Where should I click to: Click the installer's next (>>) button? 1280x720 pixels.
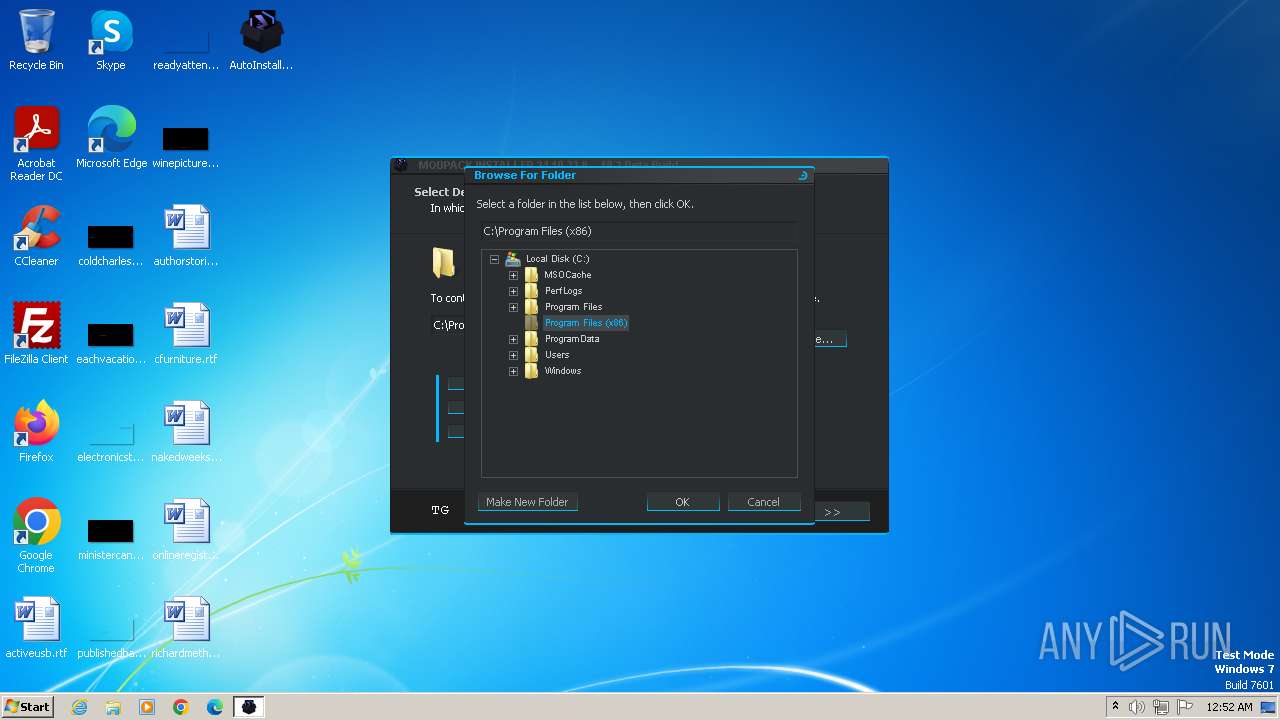click(x=841, y=512)
